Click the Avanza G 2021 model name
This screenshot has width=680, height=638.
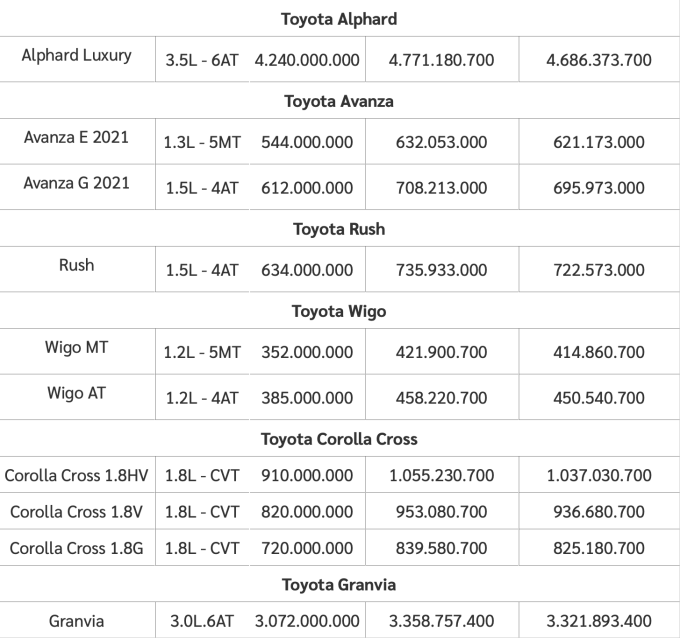tap(76, 183)
